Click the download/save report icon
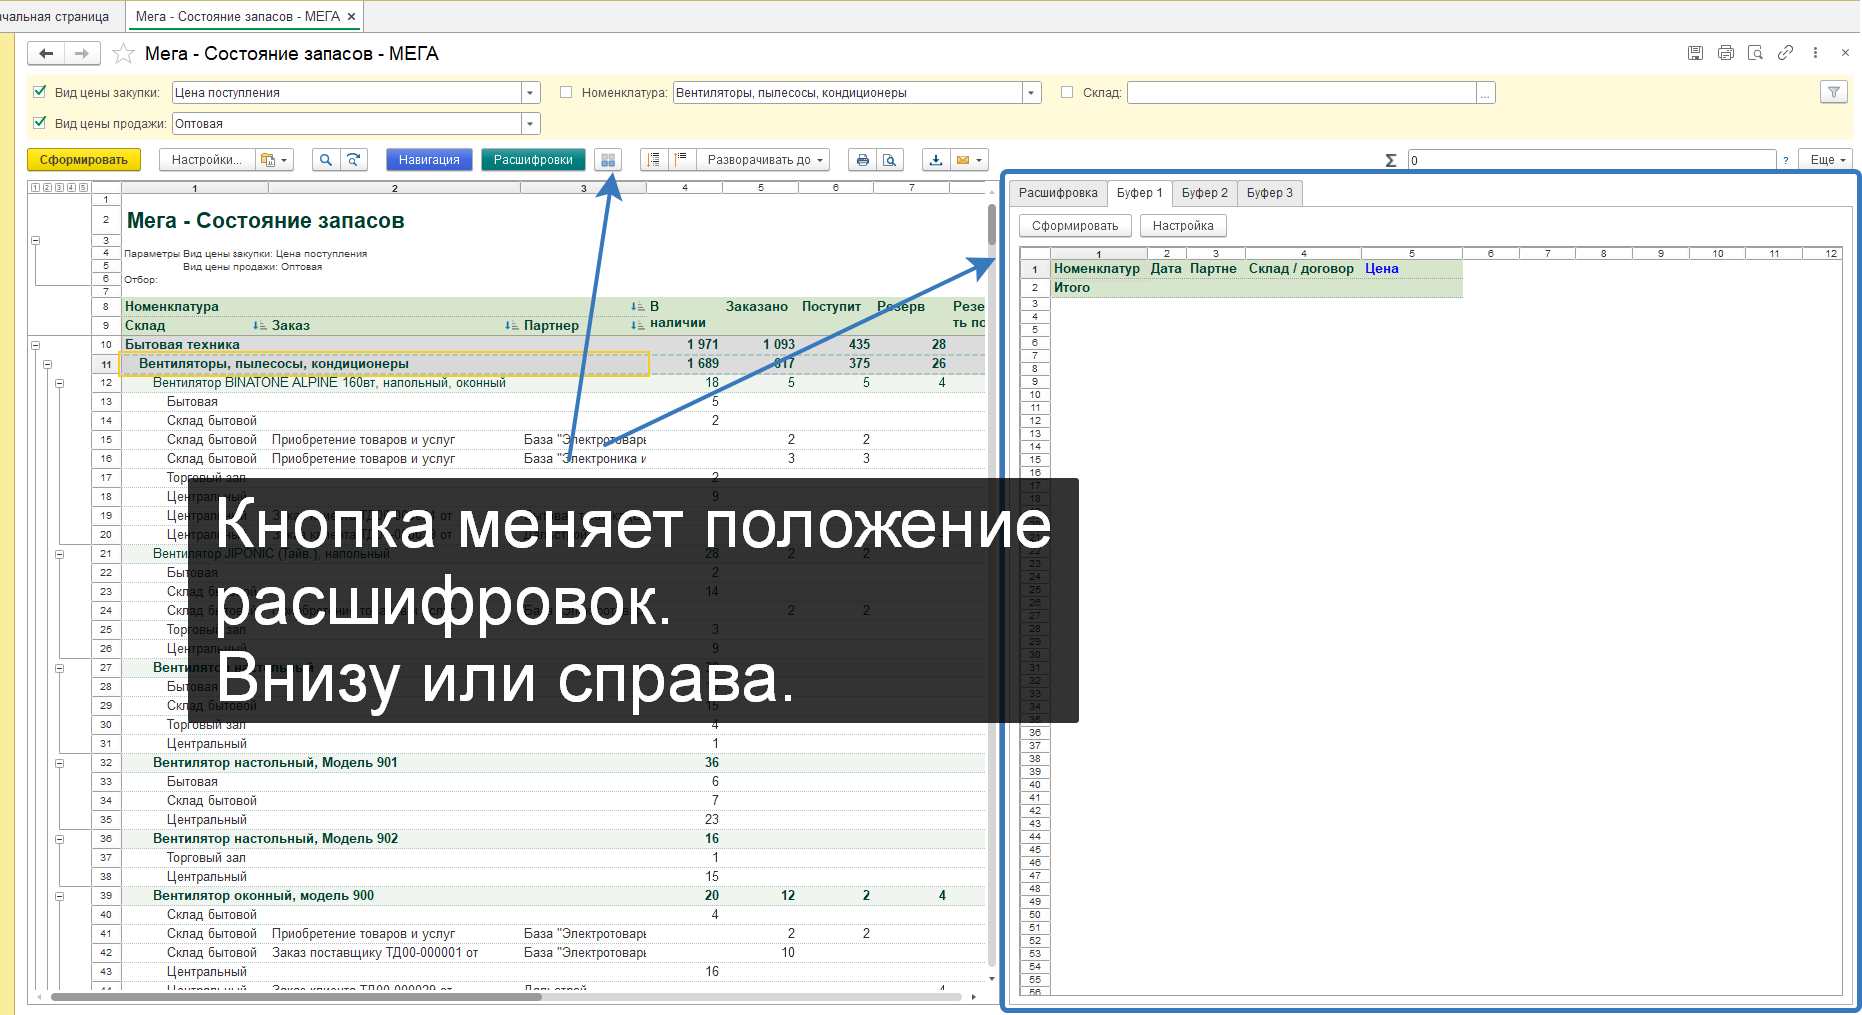The width and height of the screenshot is (1862, 1015). [x=936, y=160]
